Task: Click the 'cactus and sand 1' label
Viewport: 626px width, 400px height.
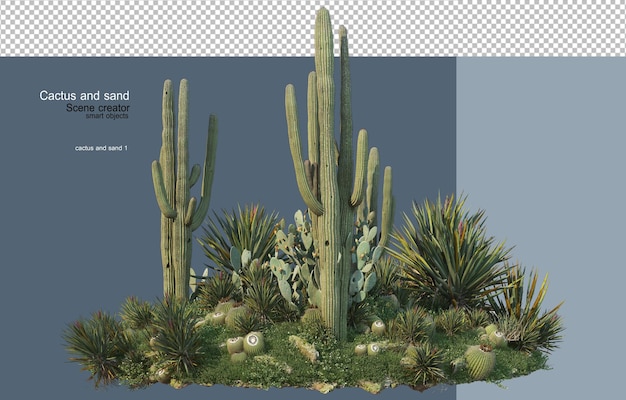Action: pyautogui.click(x=101, y=148)
